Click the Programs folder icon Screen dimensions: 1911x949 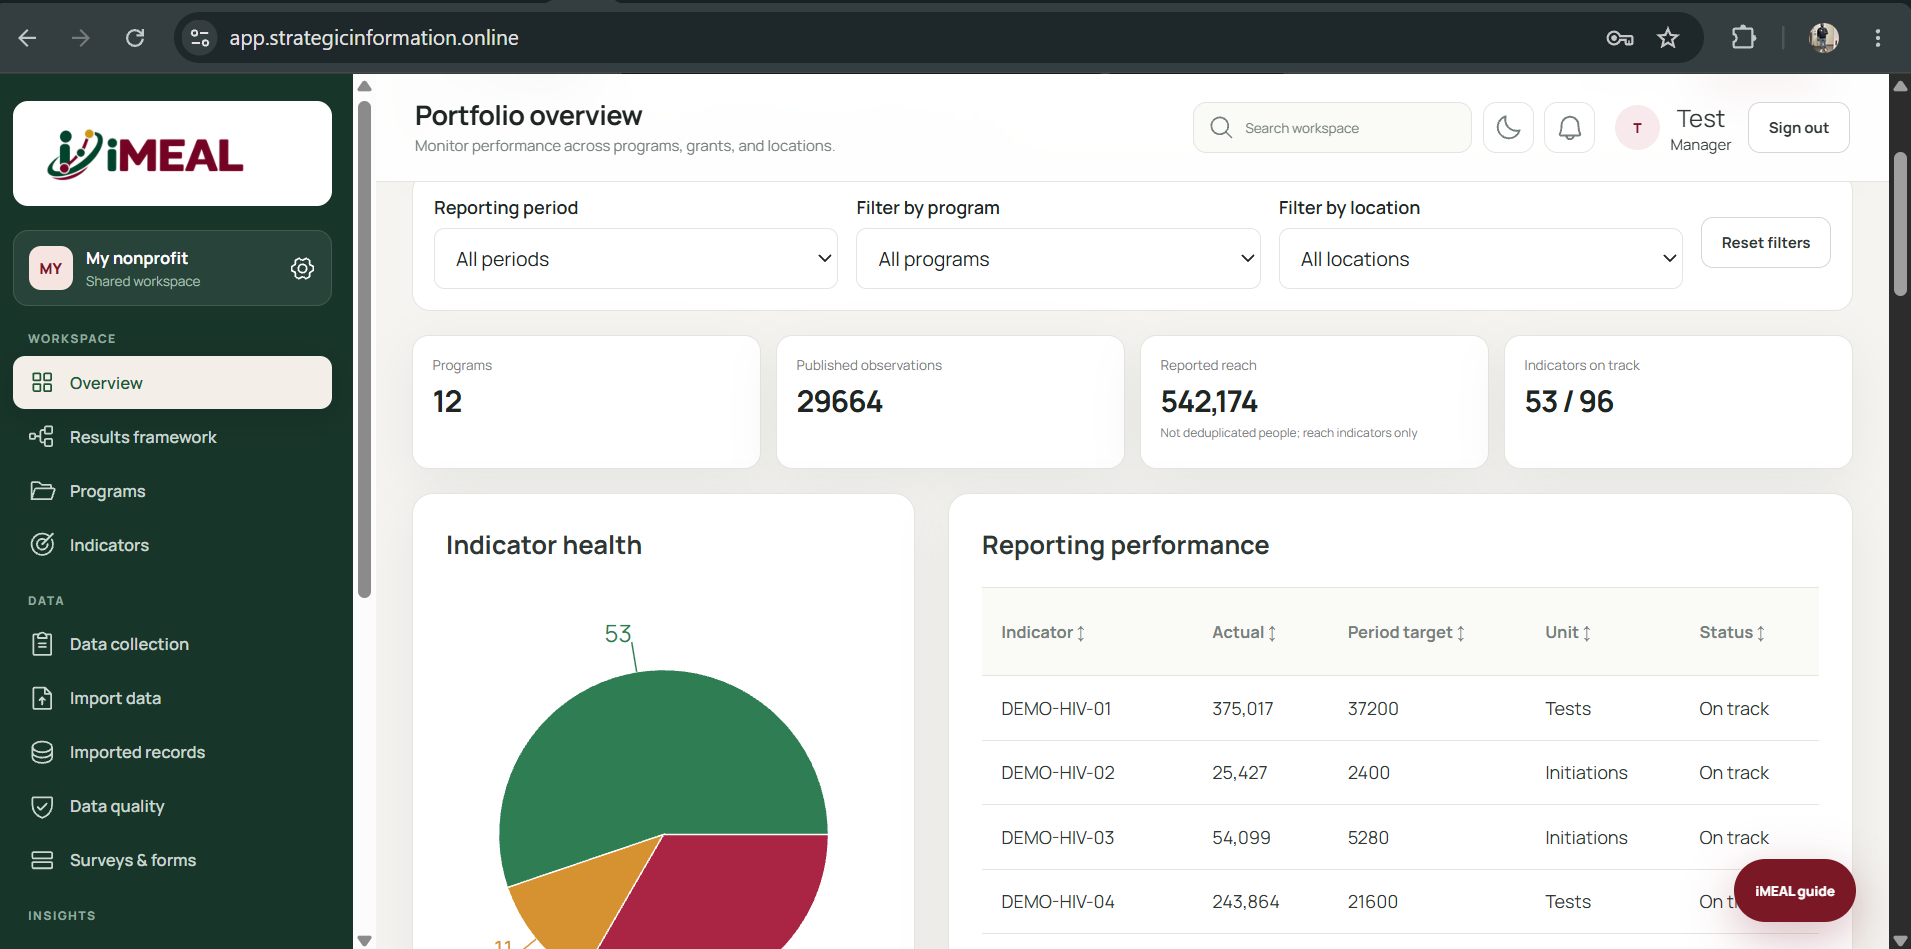tap(42, 491)
